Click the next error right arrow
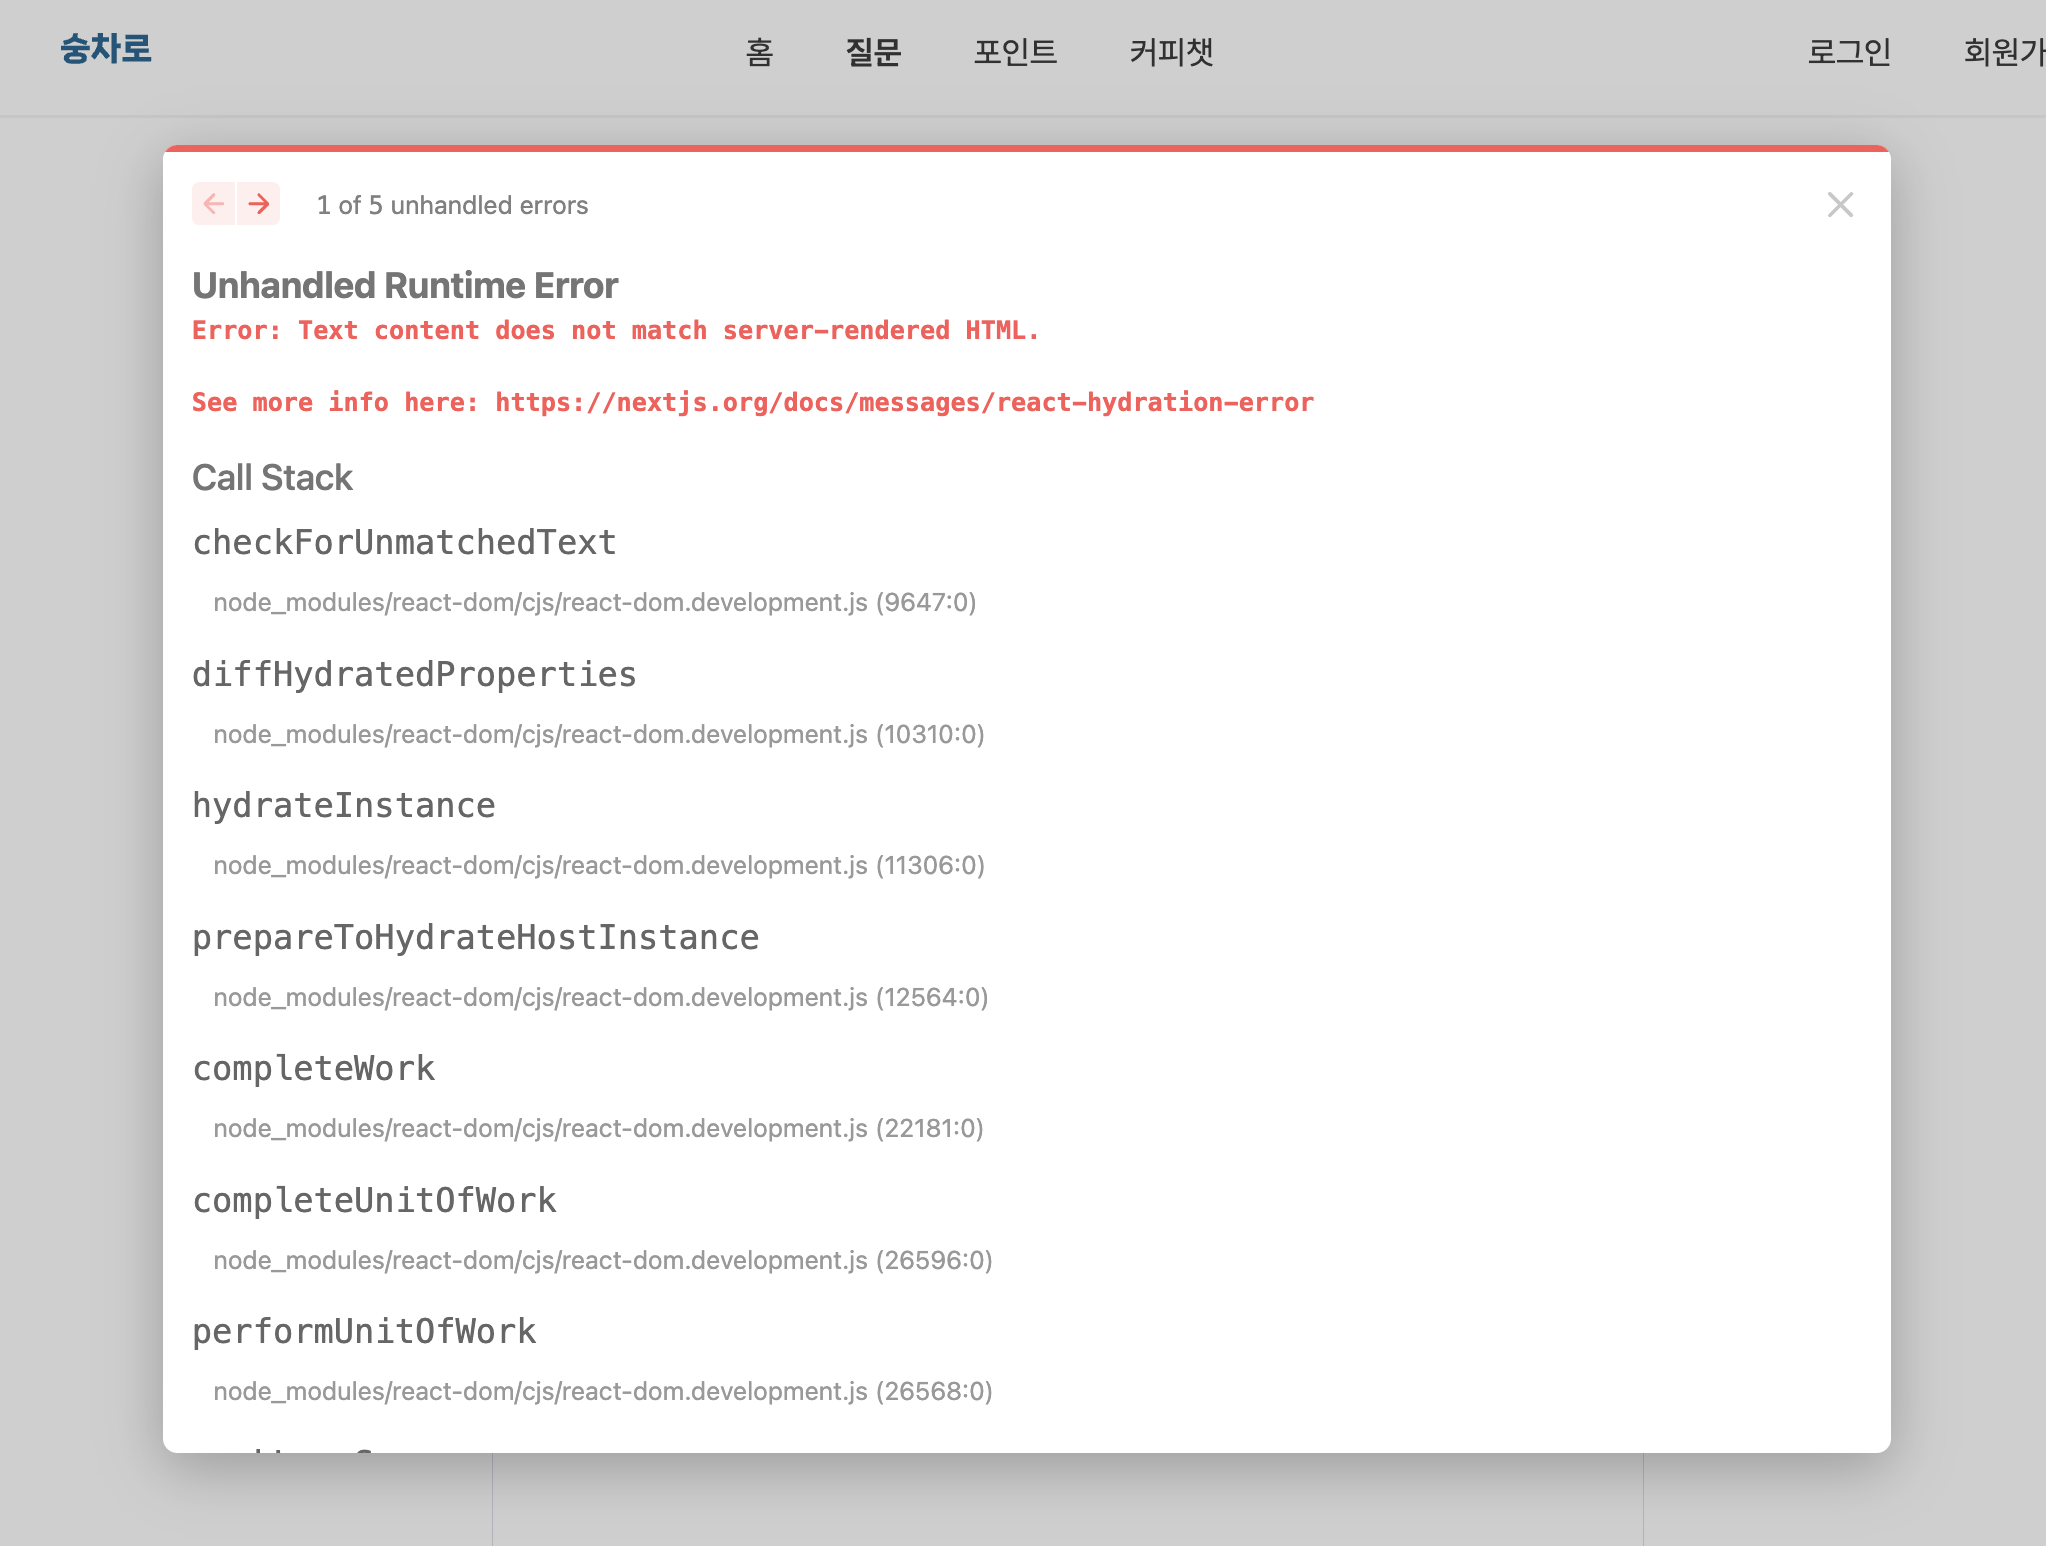Screen dimensions: 2046x1546 pyautogui.click(x=259, y=204)
